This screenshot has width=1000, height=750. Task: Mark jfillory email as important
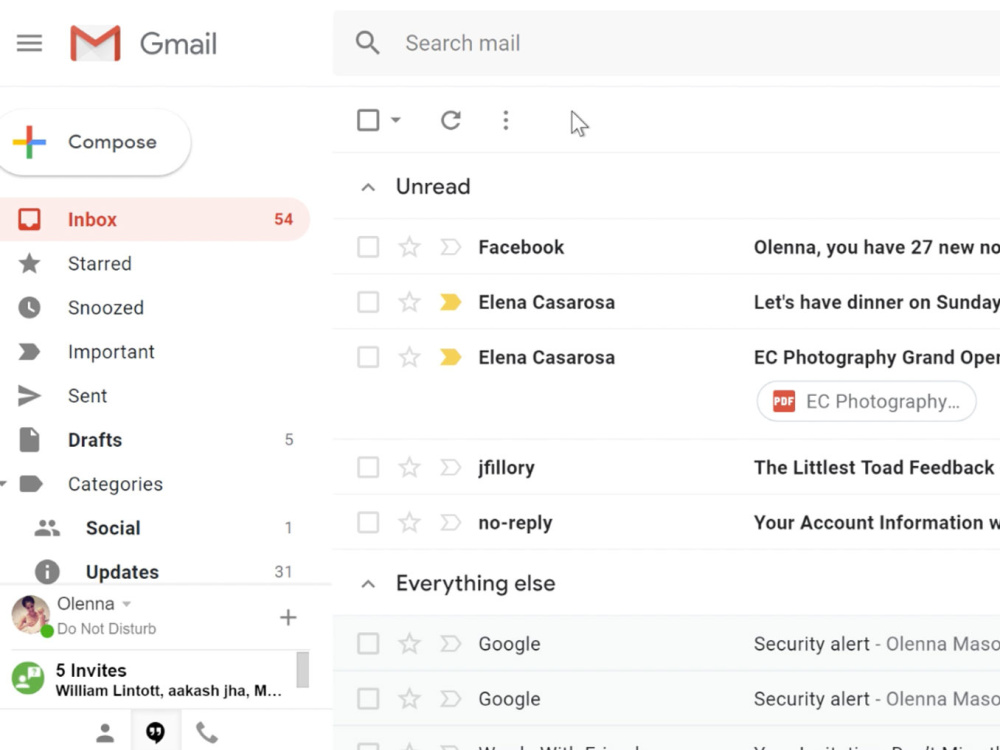[450, 467]
